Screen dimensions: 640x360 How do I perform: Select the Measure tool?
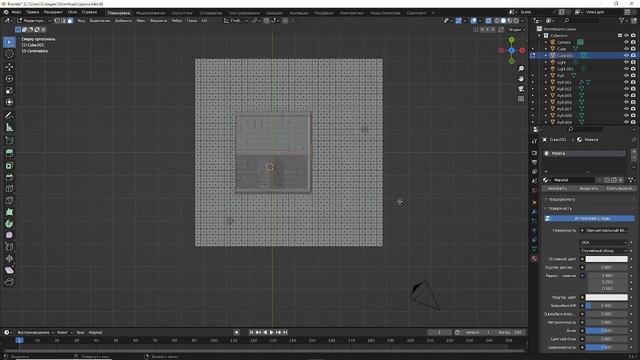click(x=9, y=127)
